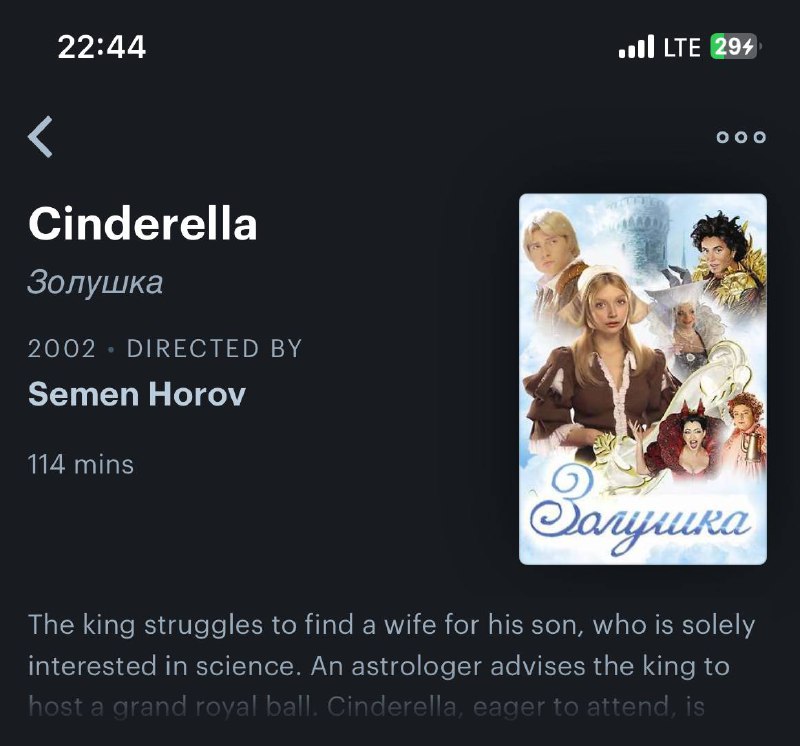Open films released in 2002

pyautogui.click(x=62, y=349)
